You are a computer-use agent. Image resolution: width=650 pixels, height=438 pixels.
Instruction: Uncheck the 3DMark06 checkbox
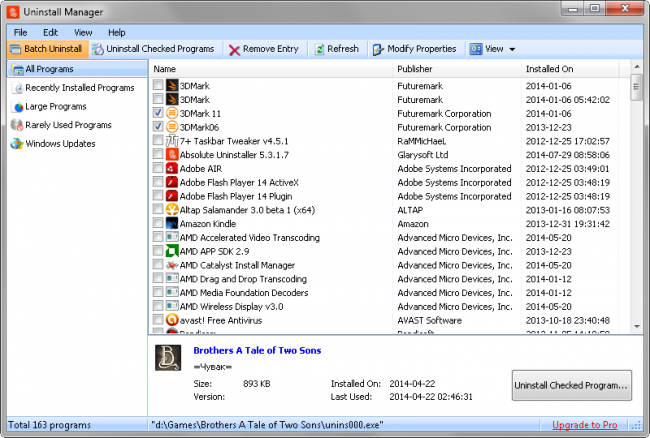158,126
